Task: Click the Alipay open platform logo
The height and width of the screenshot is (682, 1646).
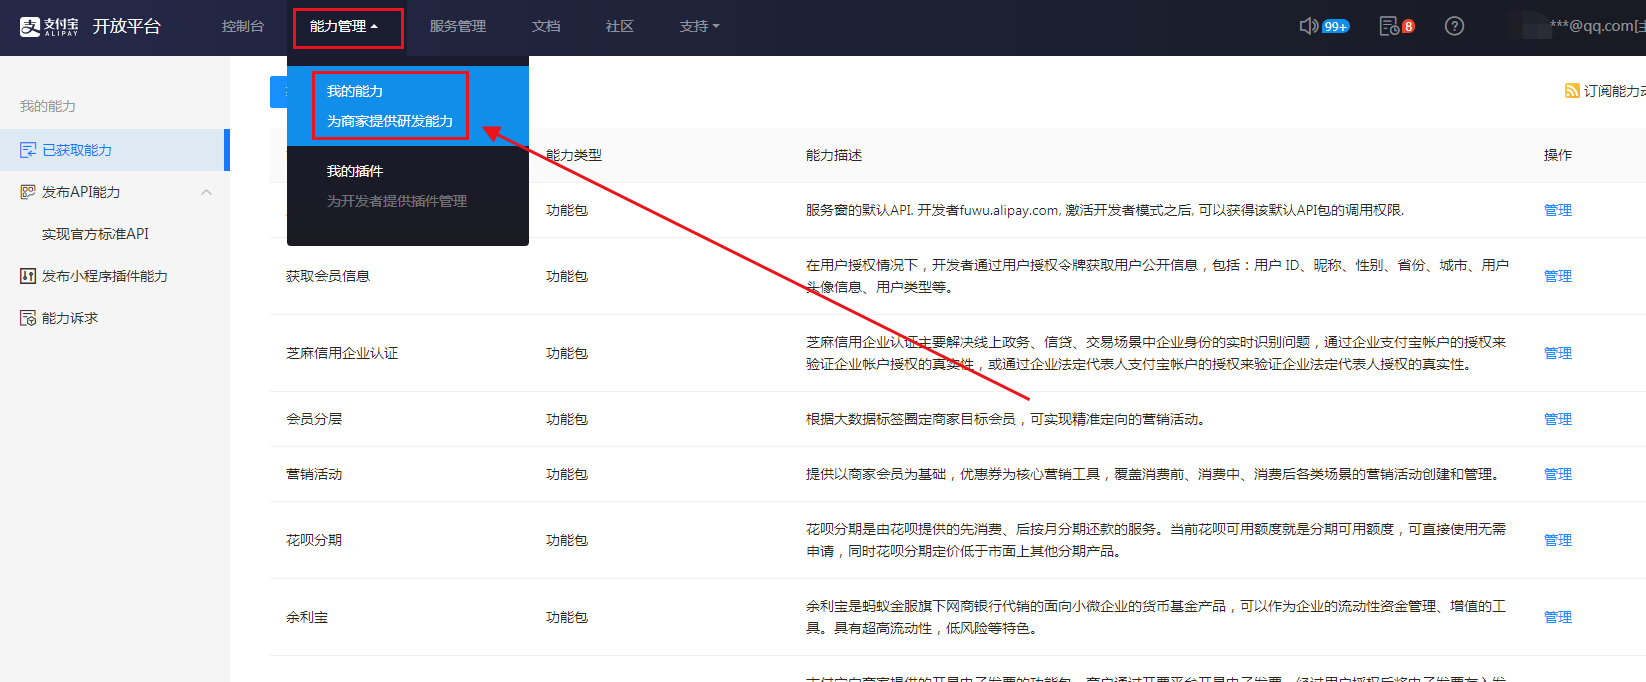Action: click(x=90, y=26)
